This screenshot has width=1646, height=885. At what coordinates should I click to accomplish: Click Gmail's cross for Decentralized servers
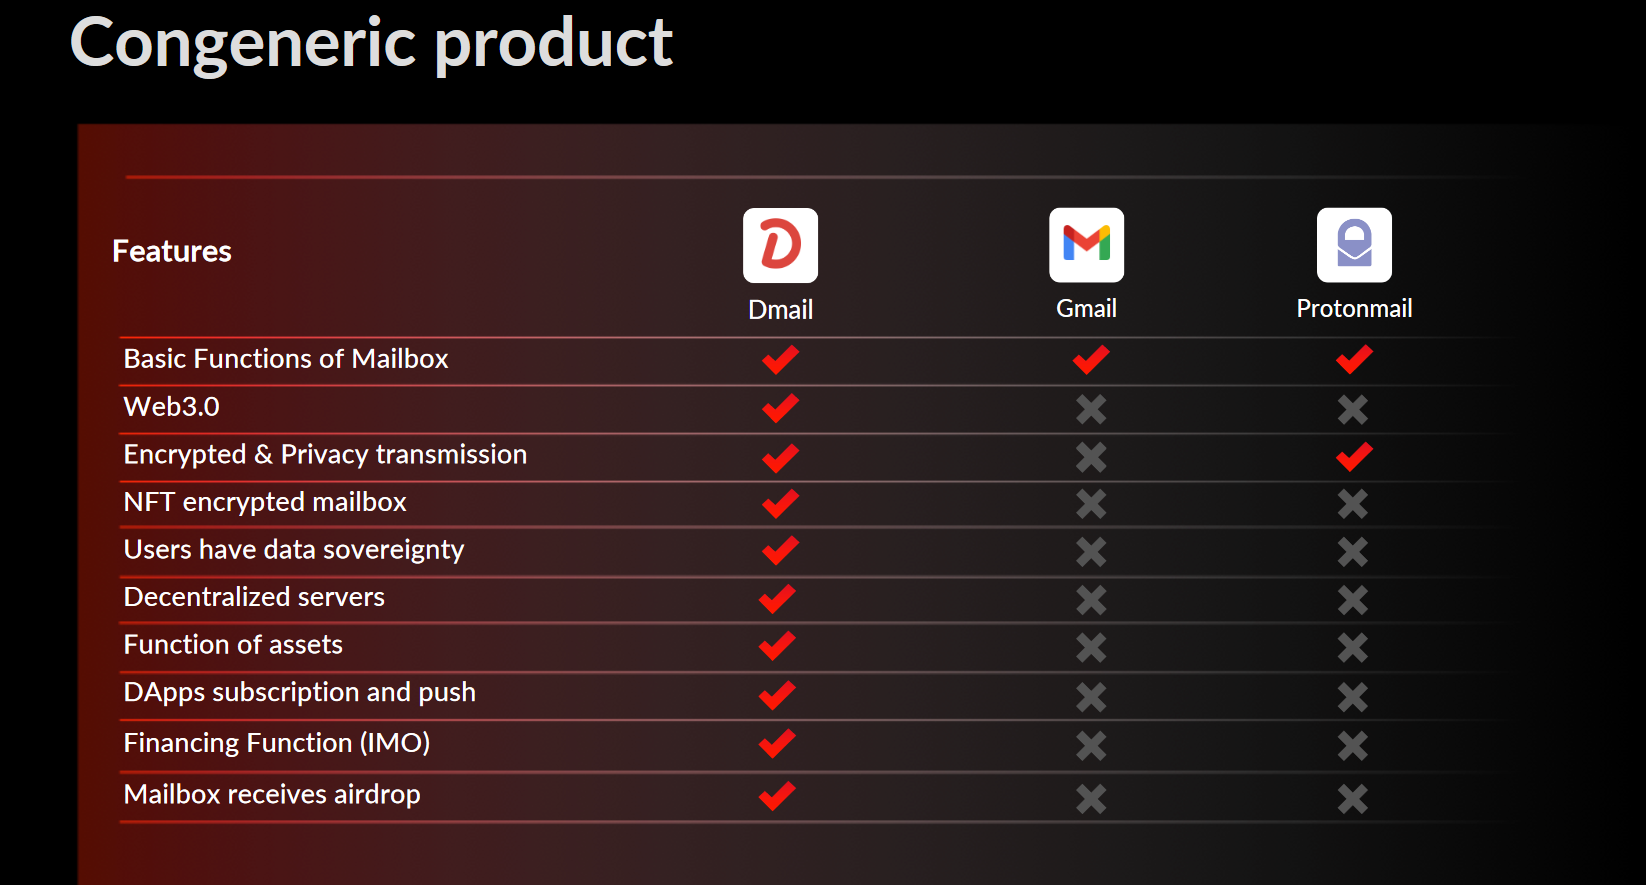tap(1091, 600)
